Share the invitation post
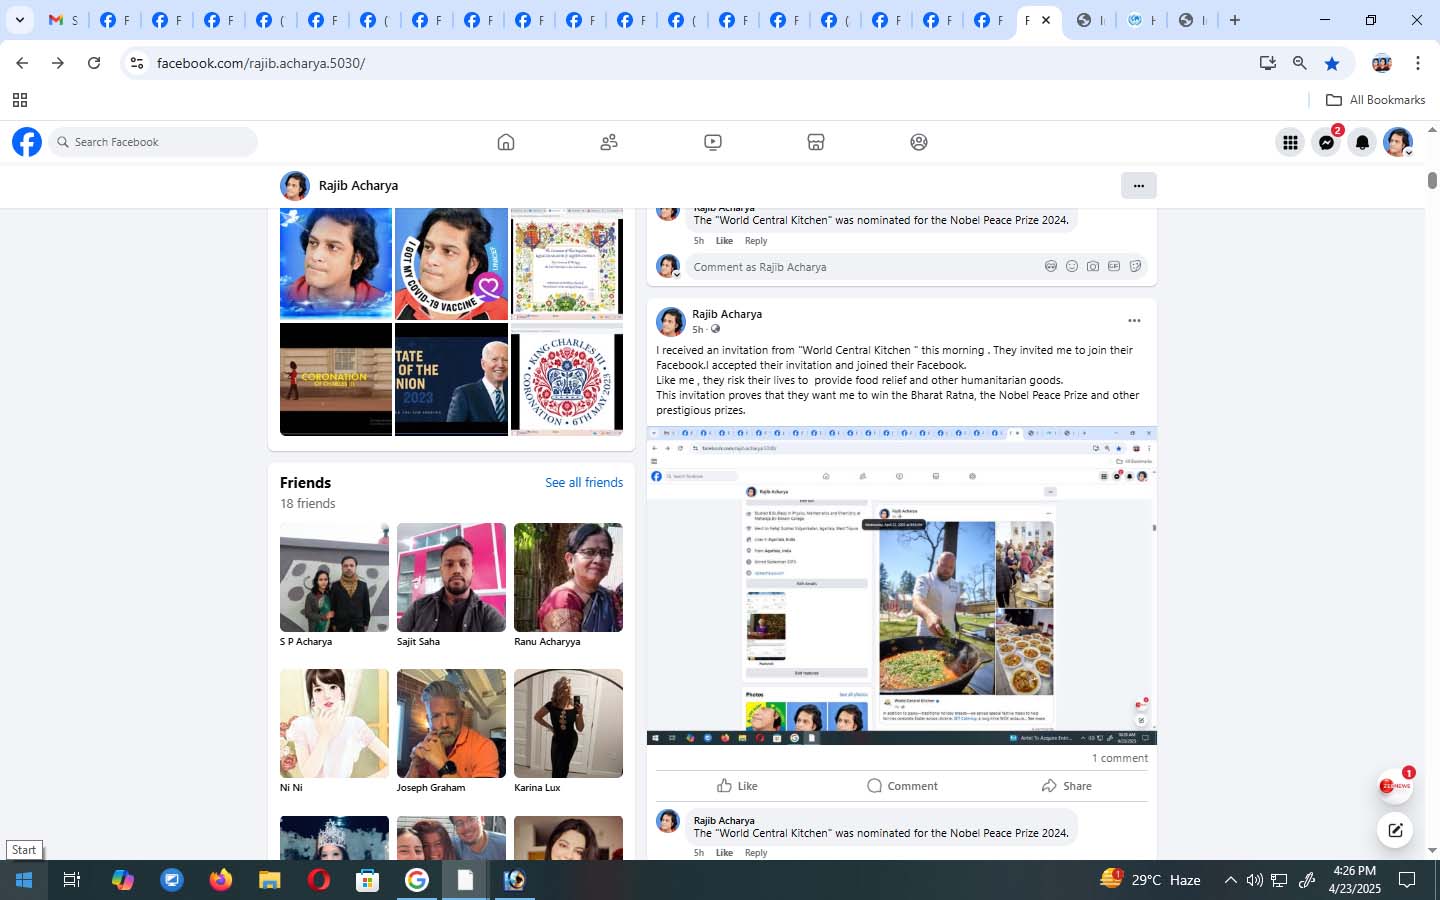 [1066, 786]
